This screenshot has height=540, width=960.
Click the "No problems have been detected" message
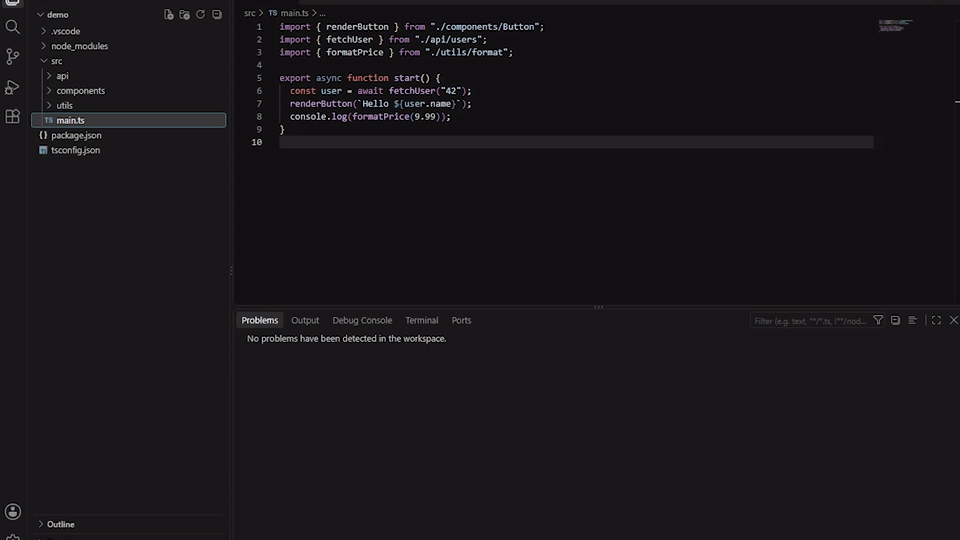click(347, 339)
